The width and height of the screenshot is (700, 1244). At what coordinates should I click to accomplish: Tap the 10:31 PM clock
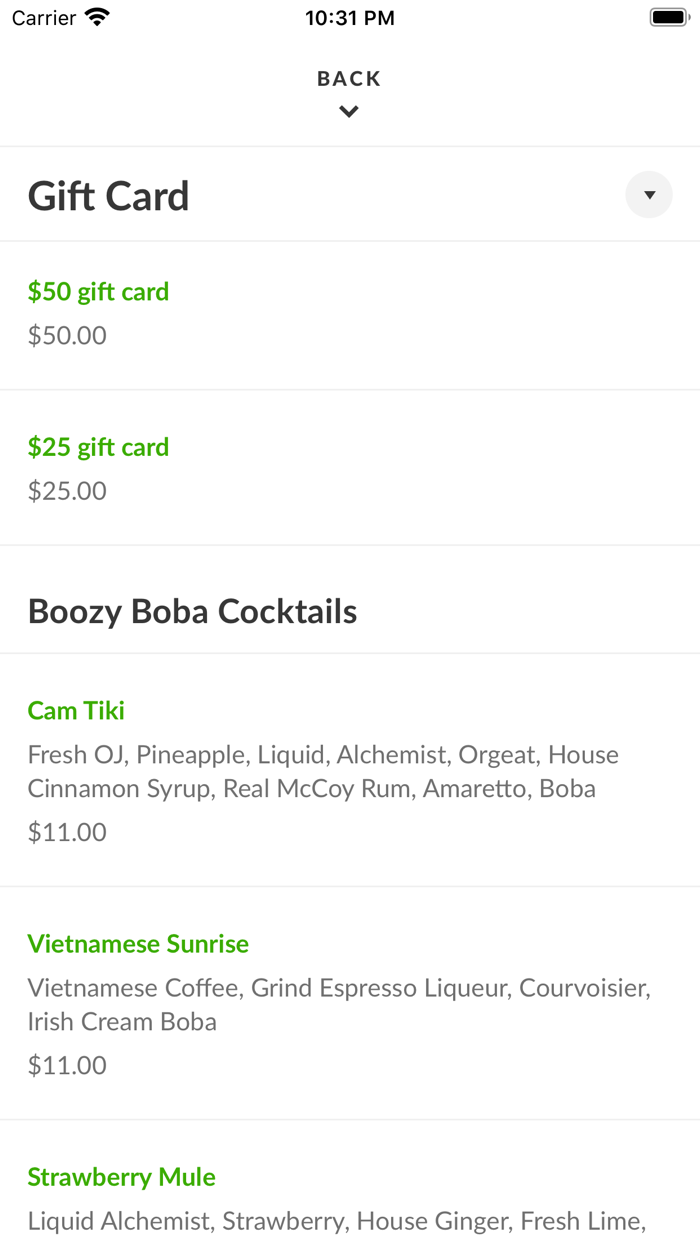pos(350,18)
